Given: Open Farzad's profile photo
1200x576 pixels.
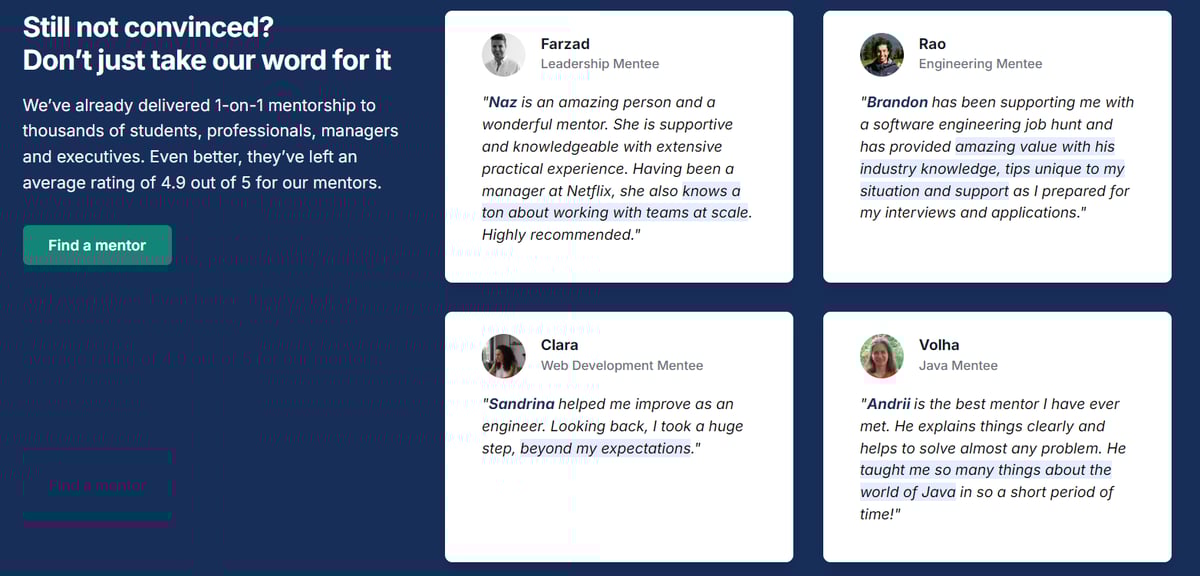Looking at the screenshot, I should pos(503,54).
